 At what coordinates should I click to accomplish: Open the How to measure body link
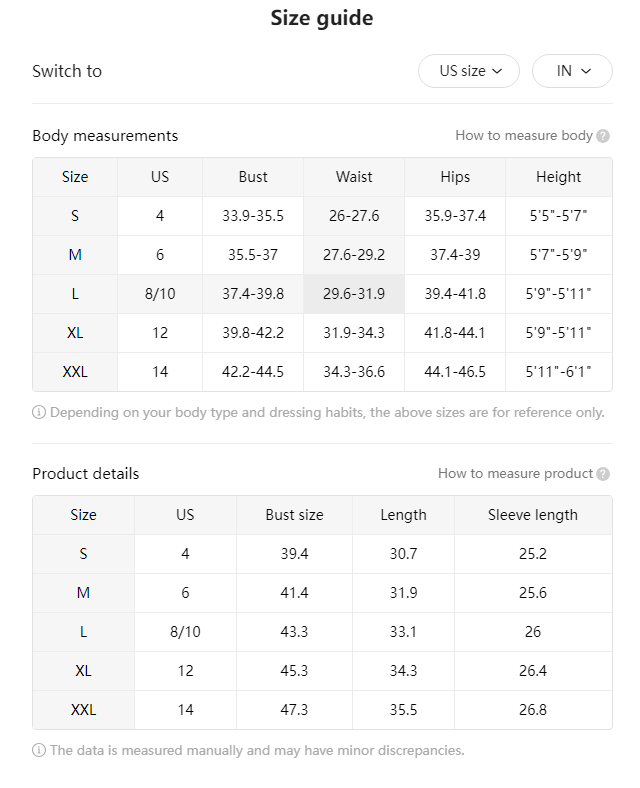(x=524, y=136)
